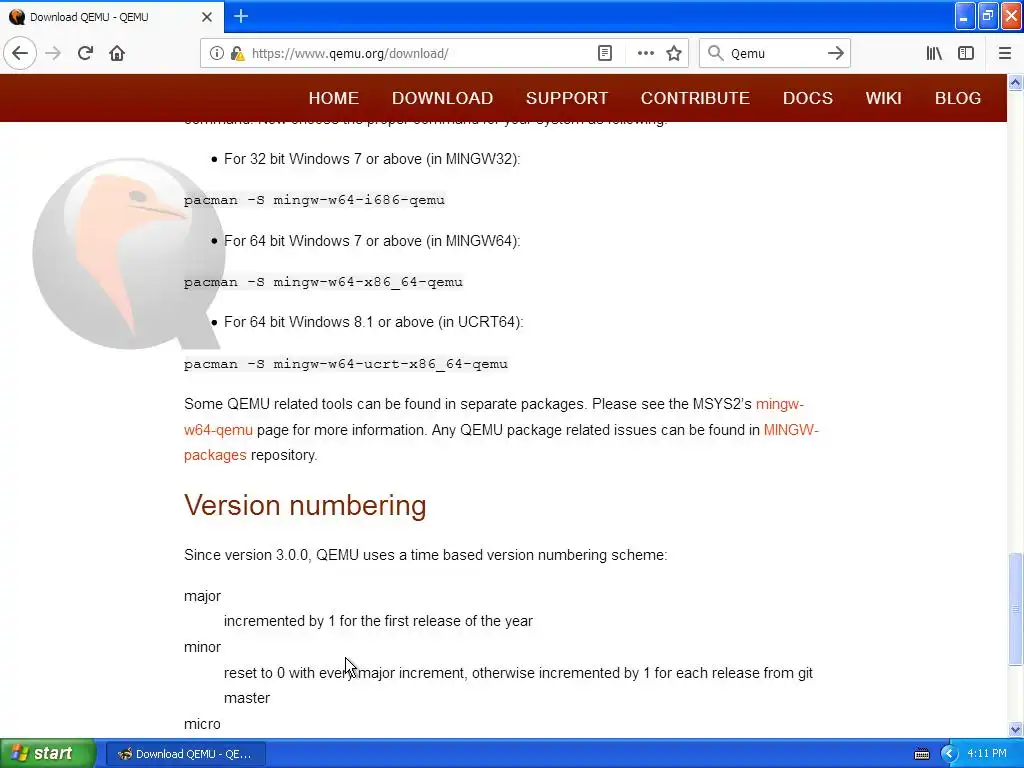
Task: Click the Version numbering heading
Action: point(305,505)
